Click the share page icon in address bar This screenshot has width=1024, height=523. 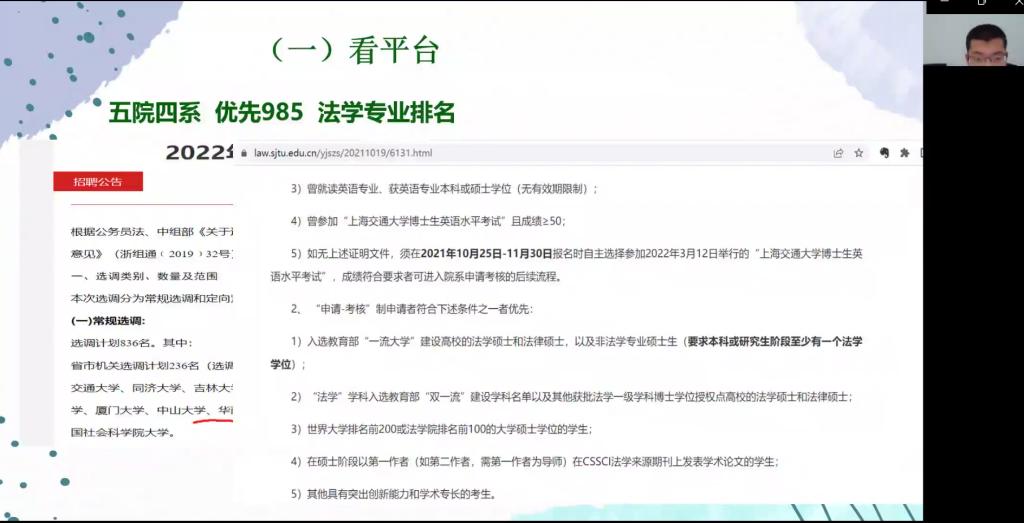(838, 153)
